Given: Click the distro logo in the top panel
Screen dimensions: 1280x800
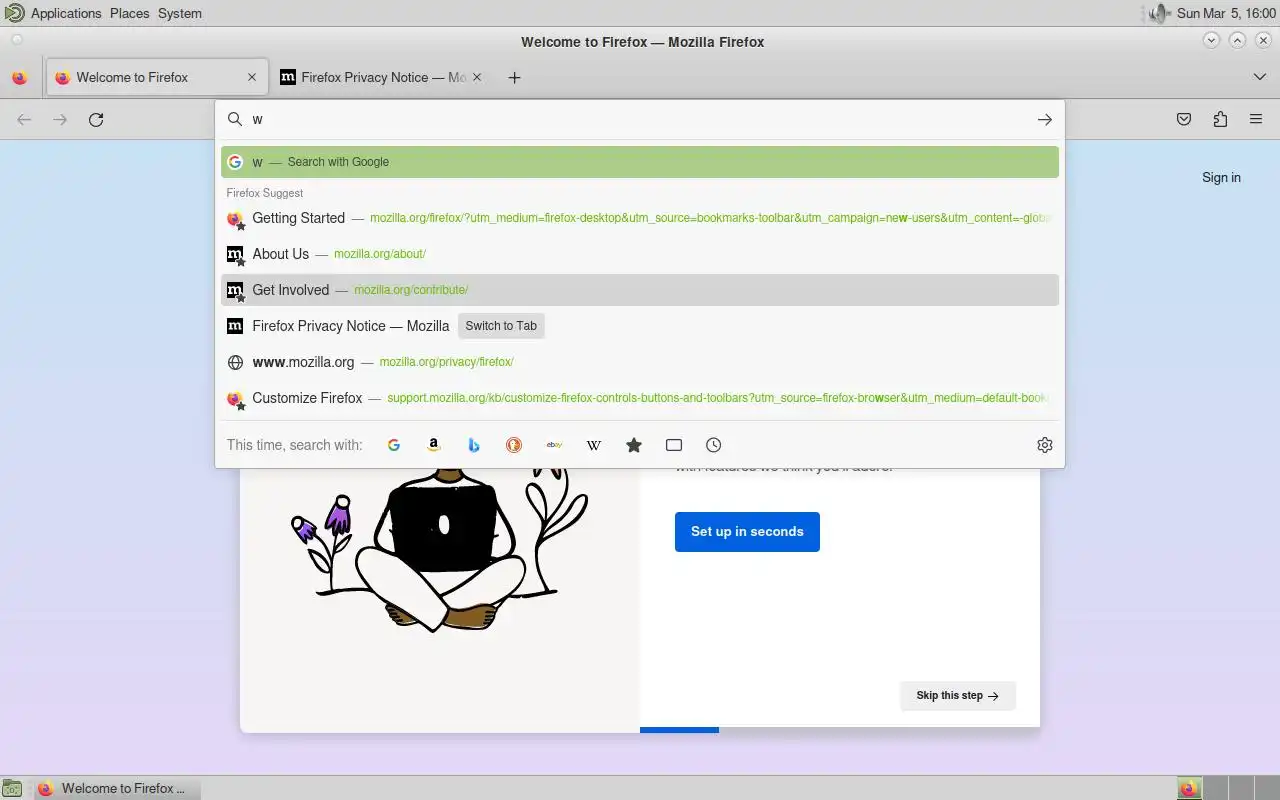Looking at the screenshot, I should click(x=15, y=13).
